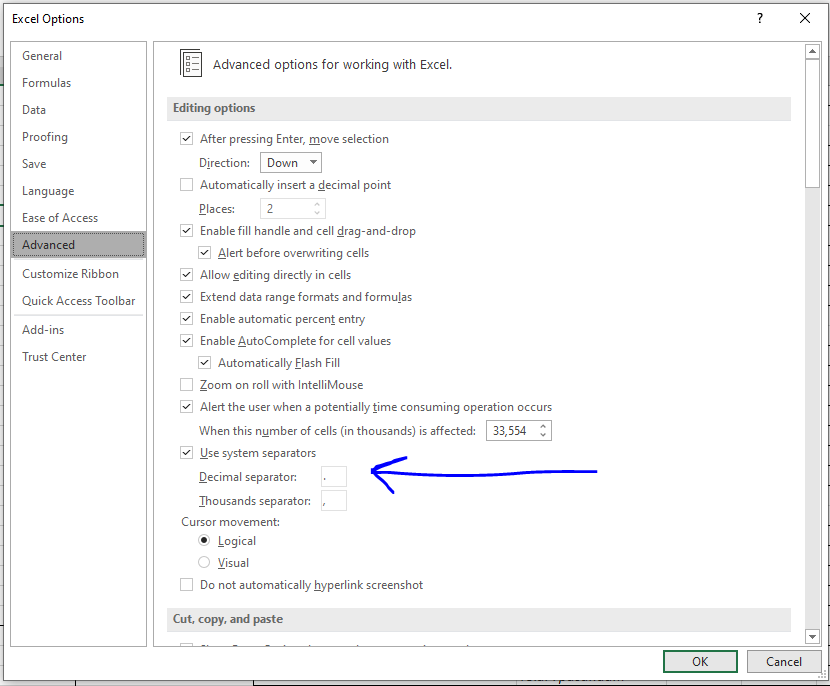Viewport: 830px width, 686px height.
Task: Click the Advanced options list icon
Action: pos(191,64)
